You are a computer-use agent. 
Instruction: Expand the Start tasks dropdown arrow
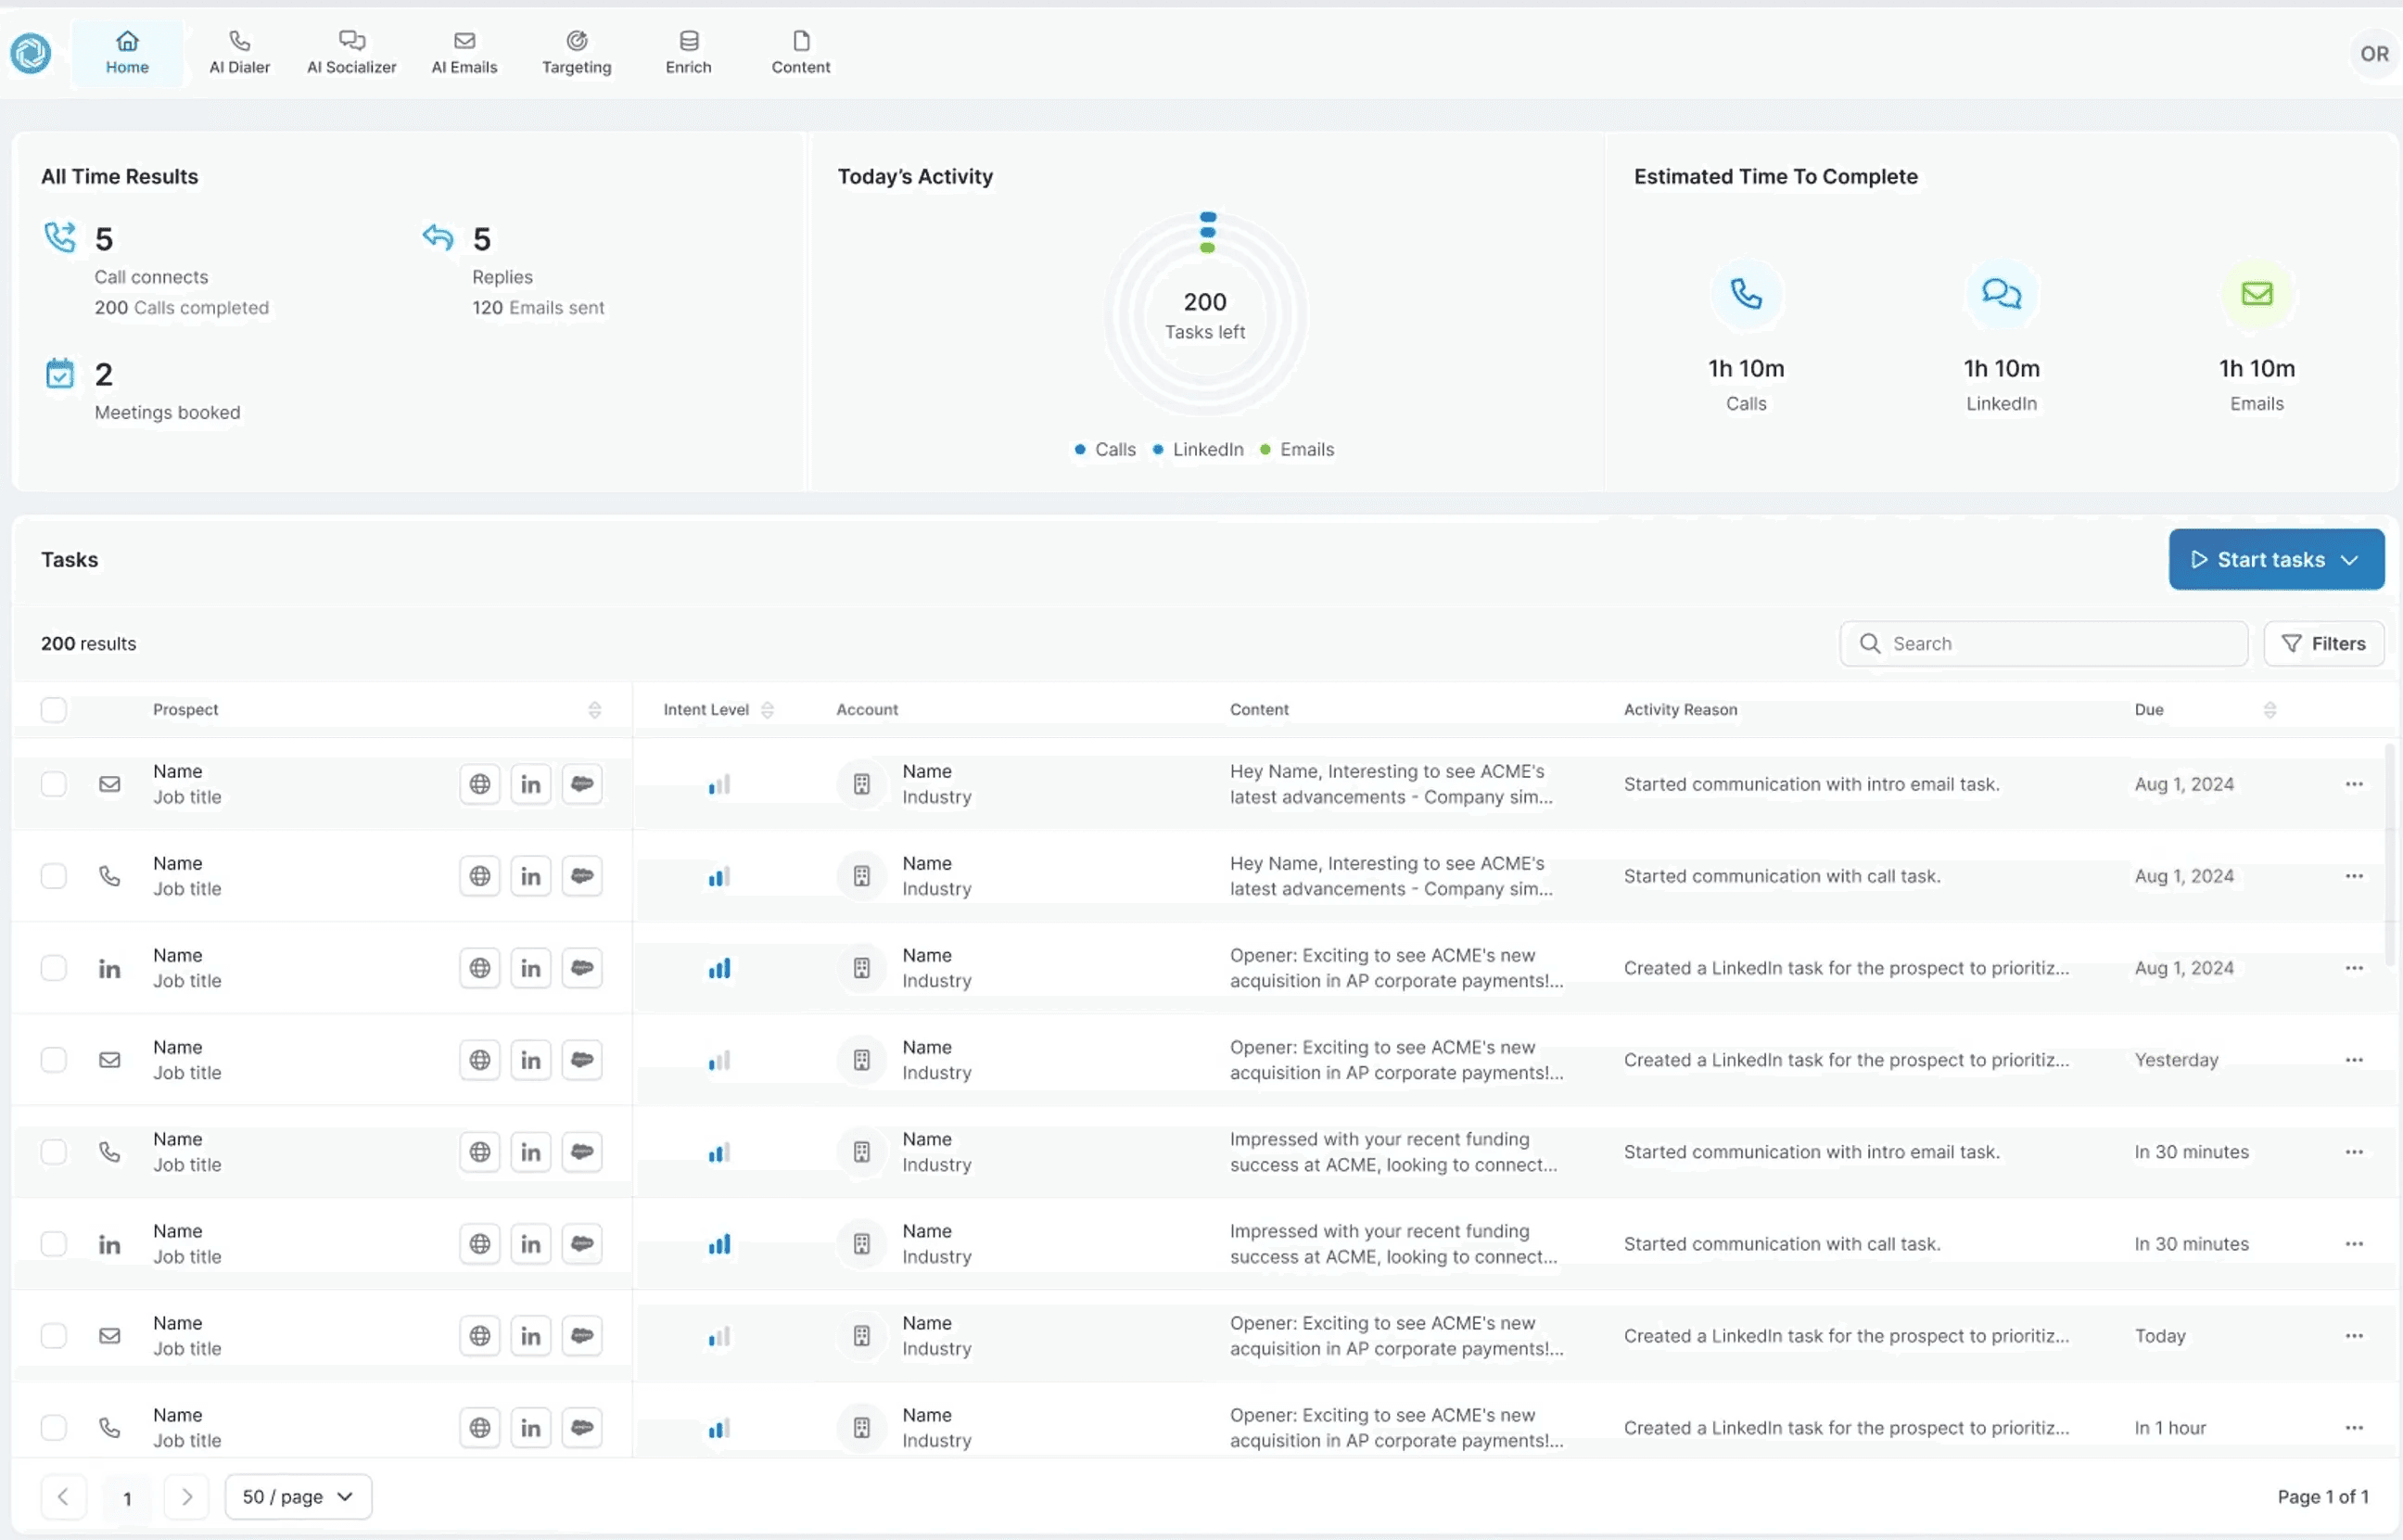click(x=2350, y=560)
